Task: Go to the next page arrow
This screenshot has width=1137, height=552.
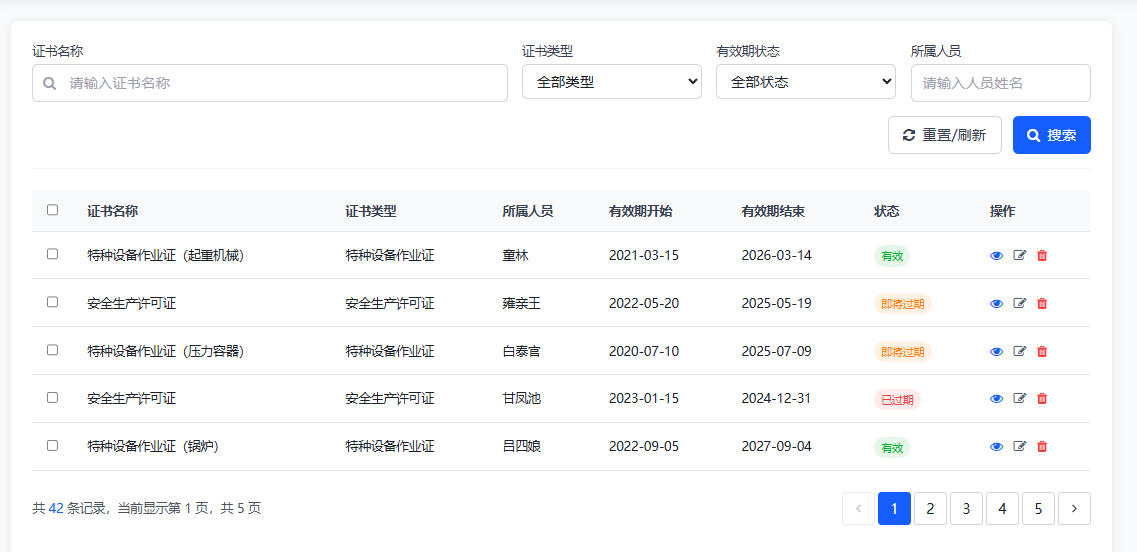Action: coord(1074,509)
